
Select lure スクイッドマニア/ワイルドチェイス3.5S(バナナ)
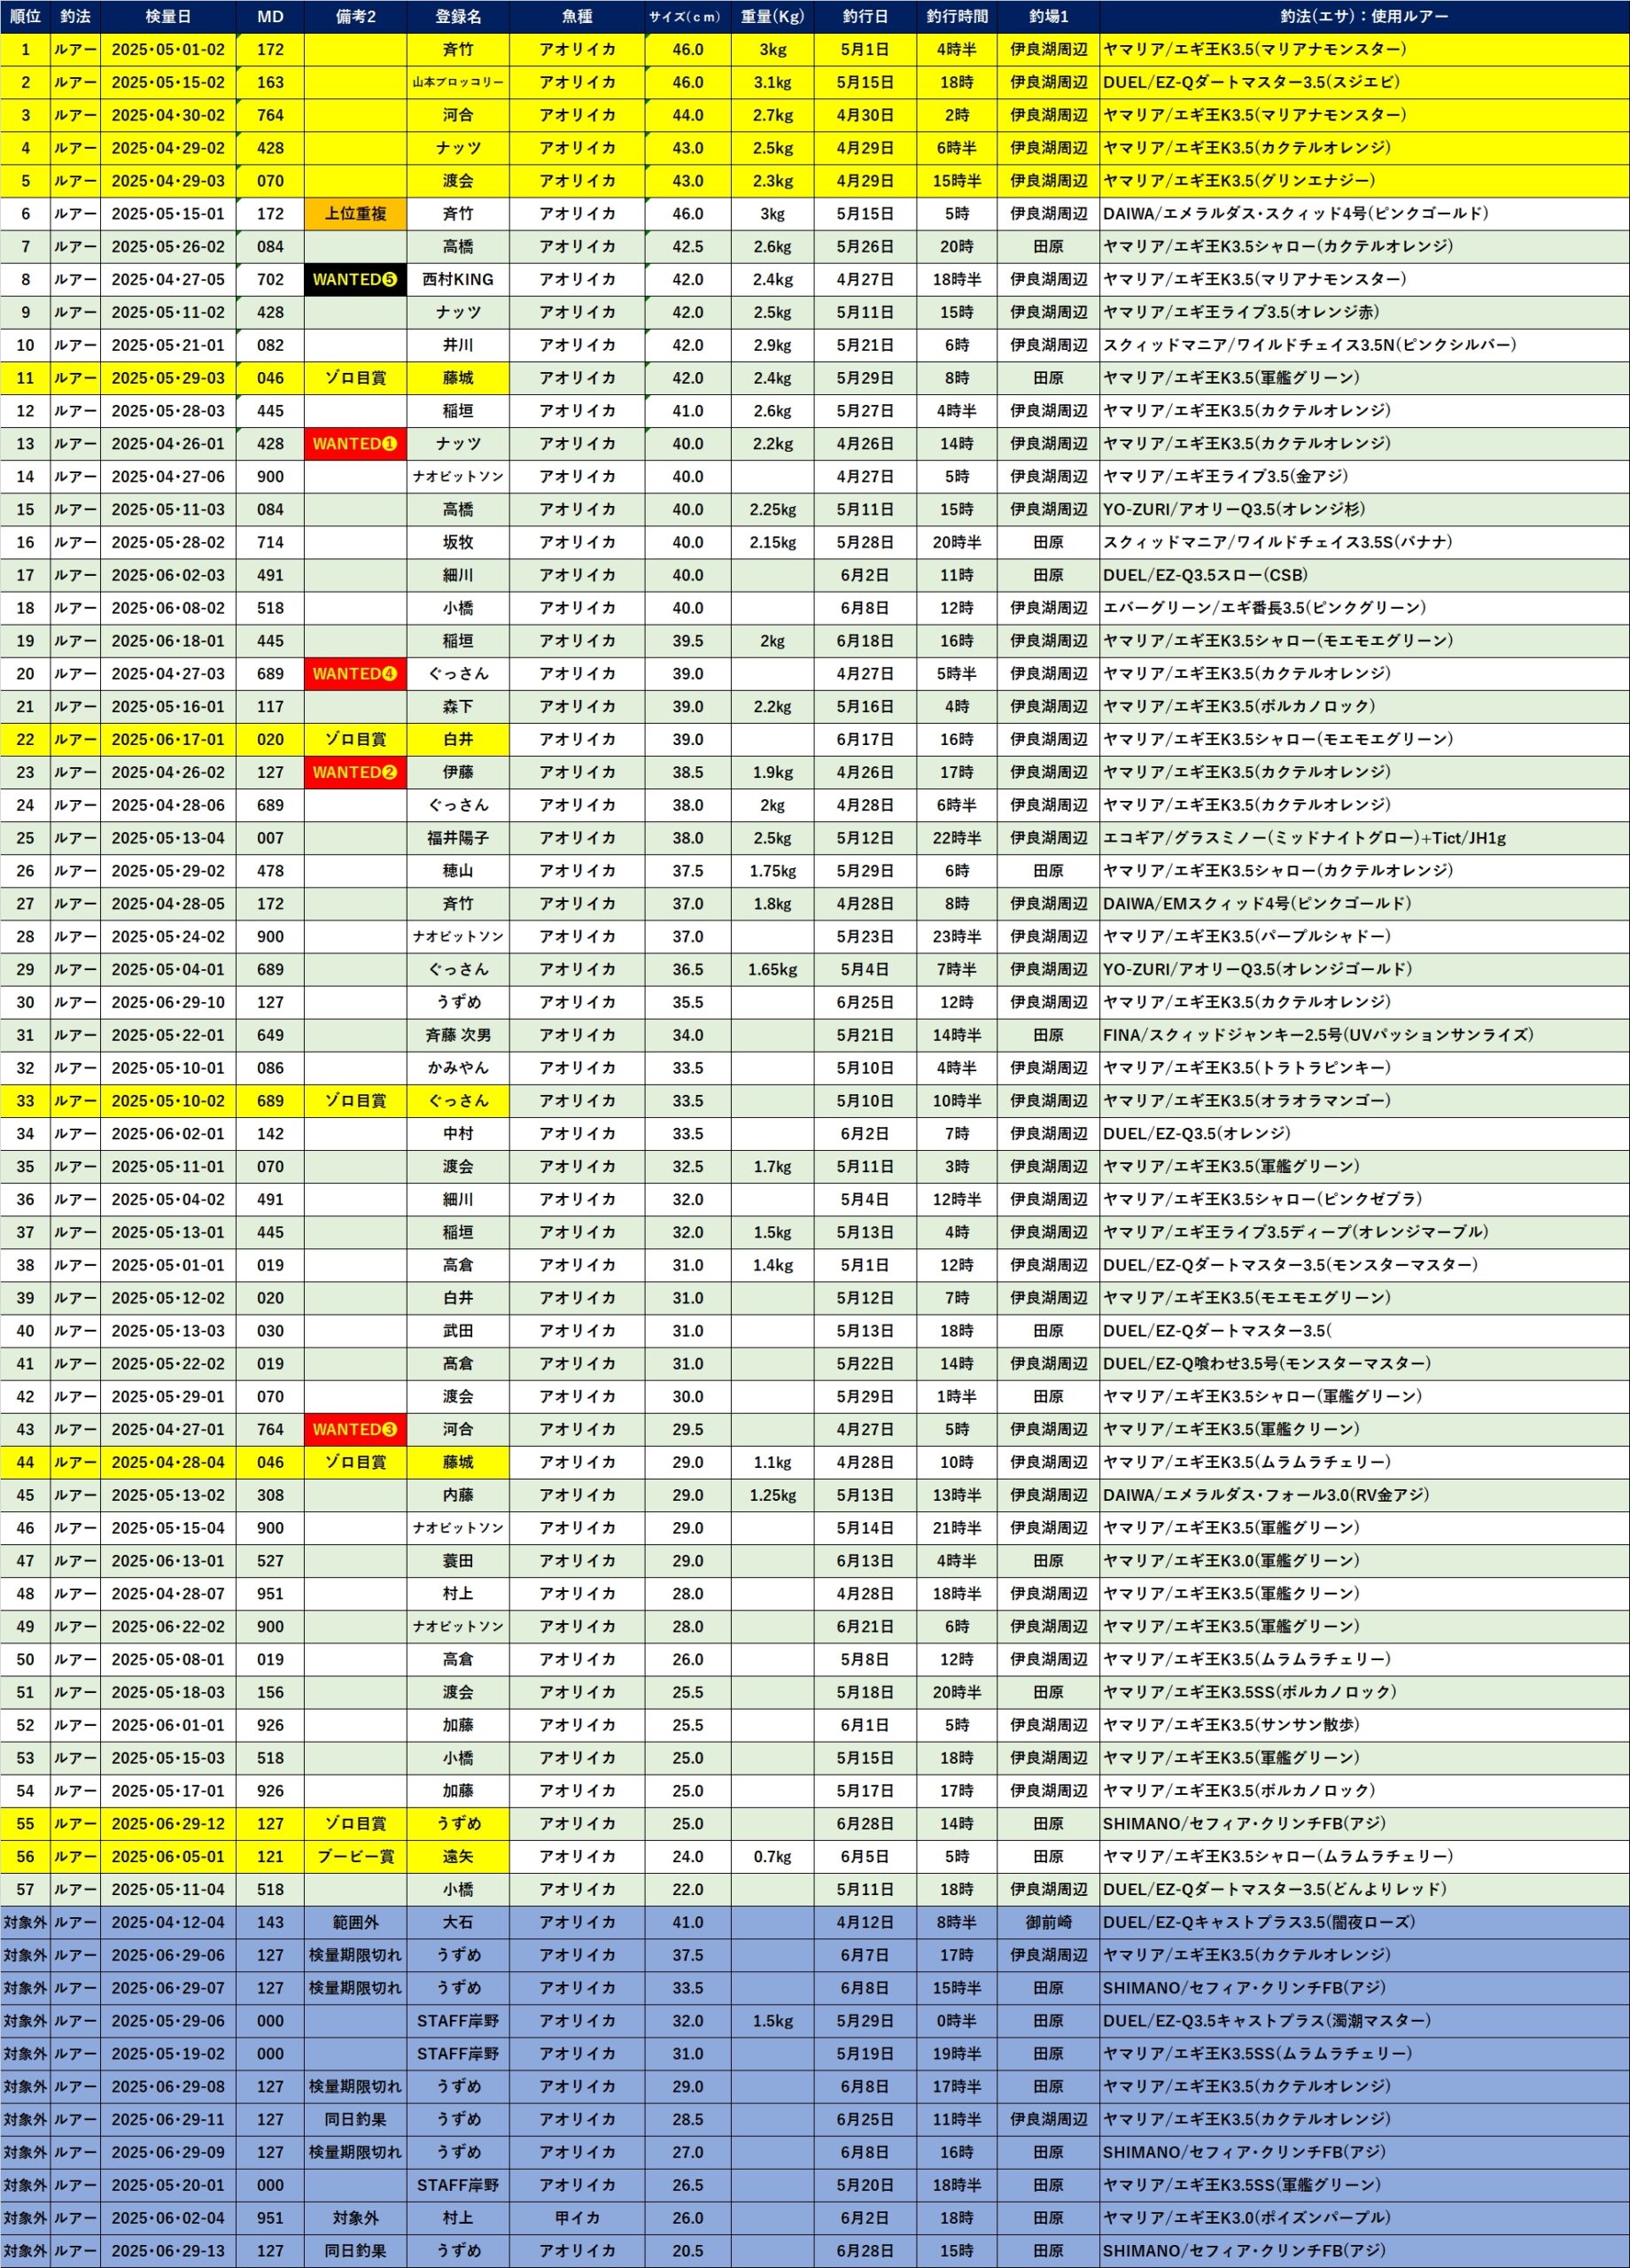pyautogui.click(x=1278, y=542)
